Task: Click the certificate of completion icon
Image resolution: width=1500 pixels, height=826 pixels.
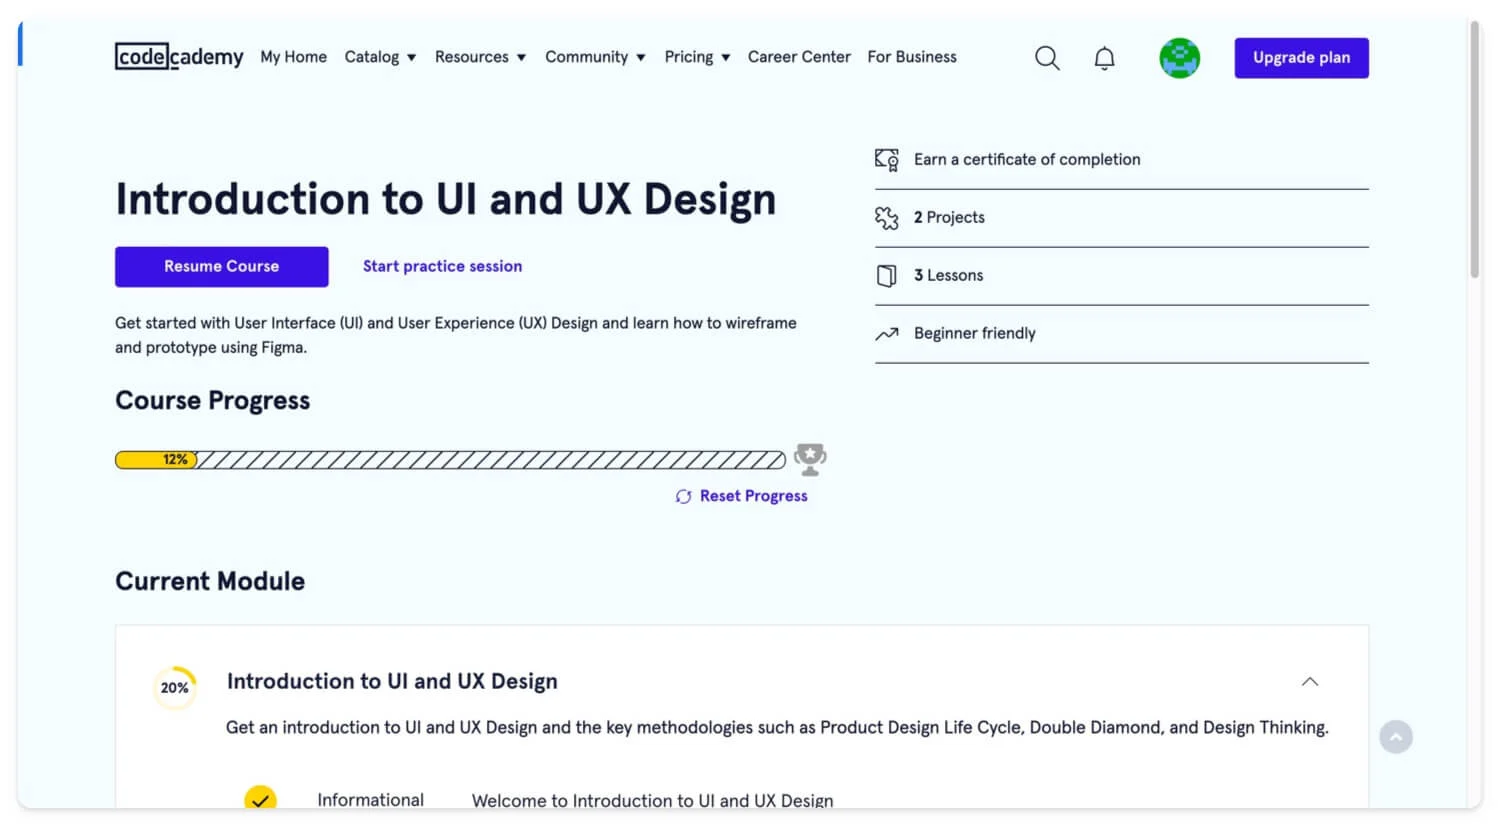Action: tap(886, 160)
